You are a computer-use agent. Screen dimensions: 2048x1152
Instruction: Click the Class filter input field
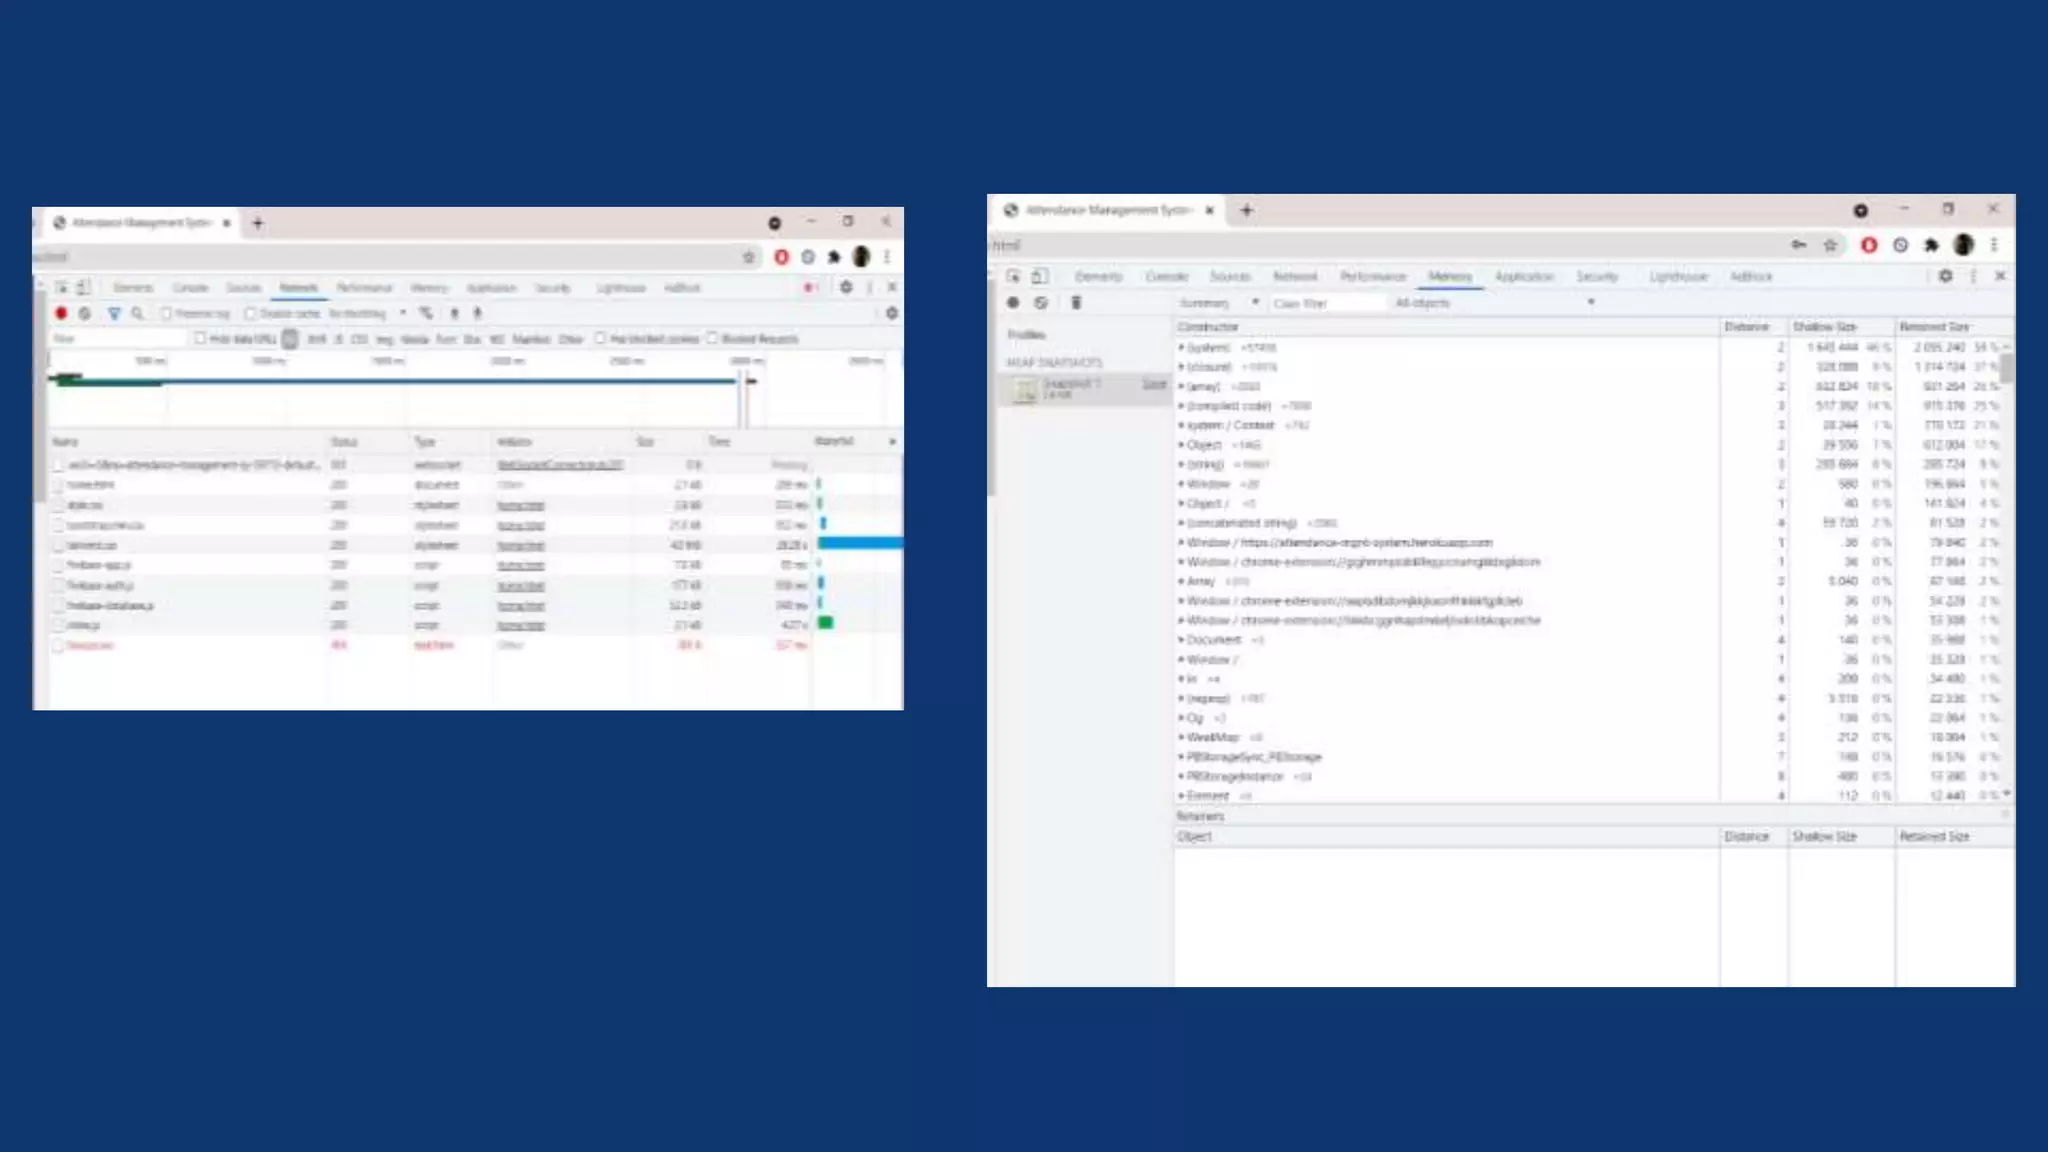tap(1325, 303)
